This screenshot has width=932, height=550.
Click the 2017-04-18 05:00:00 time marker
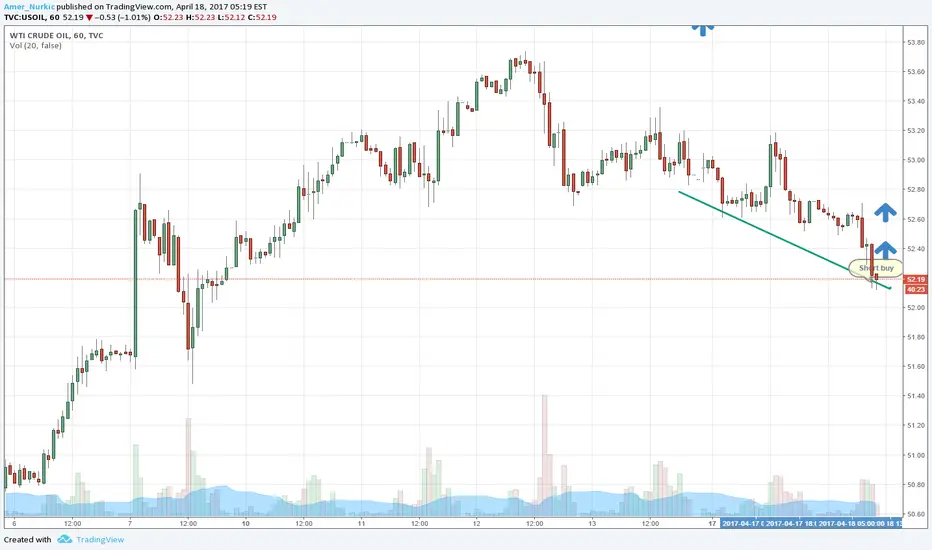(851, 524)
